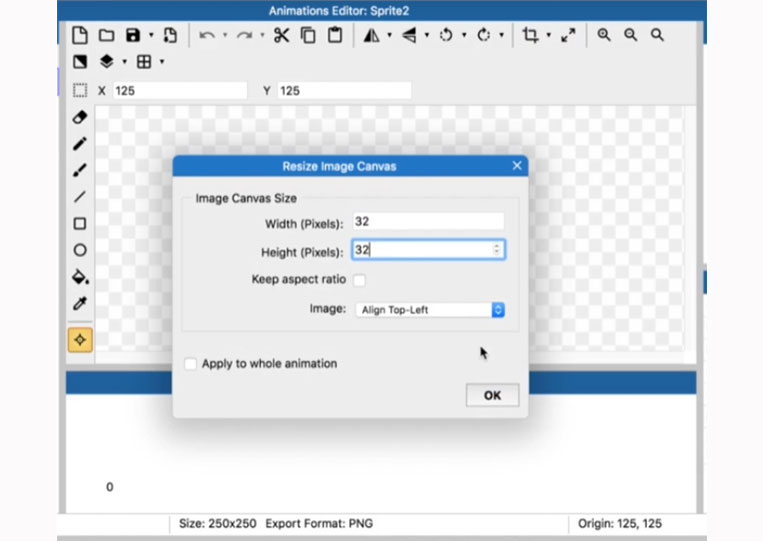The width and height of the screenshot is (763, 541).
Task: Open the Image alignment Align Top-Left dropdown
Action: coord(430,310)
